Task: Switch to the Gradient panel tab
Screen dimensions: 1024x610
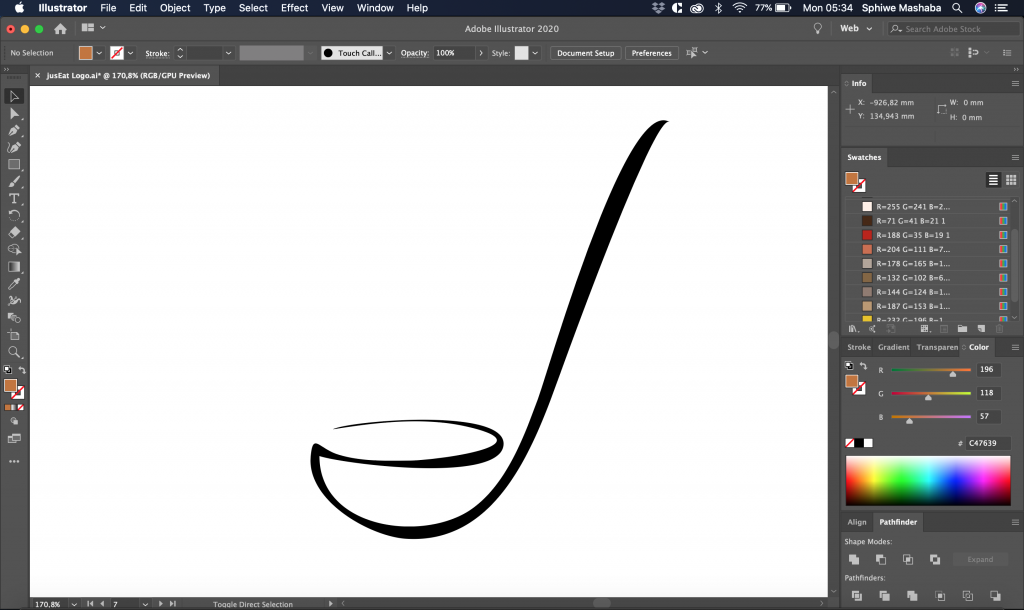Action: coord(893,347)
